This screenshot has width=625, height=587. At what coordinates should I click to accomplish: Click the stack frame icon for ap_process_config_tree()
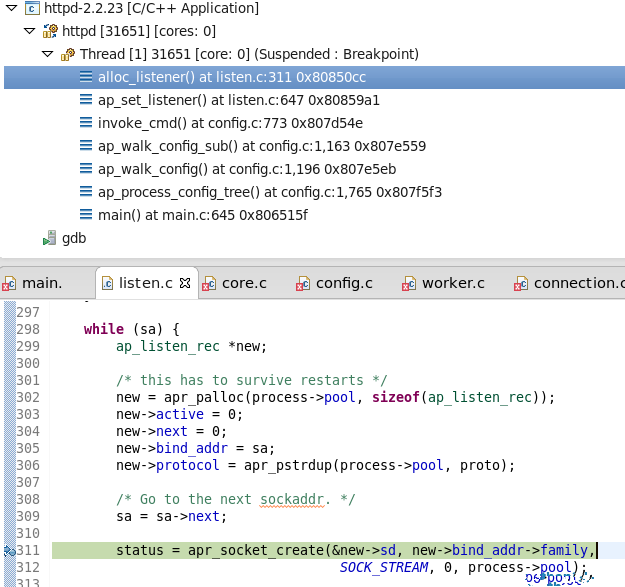tap(86, 192)
